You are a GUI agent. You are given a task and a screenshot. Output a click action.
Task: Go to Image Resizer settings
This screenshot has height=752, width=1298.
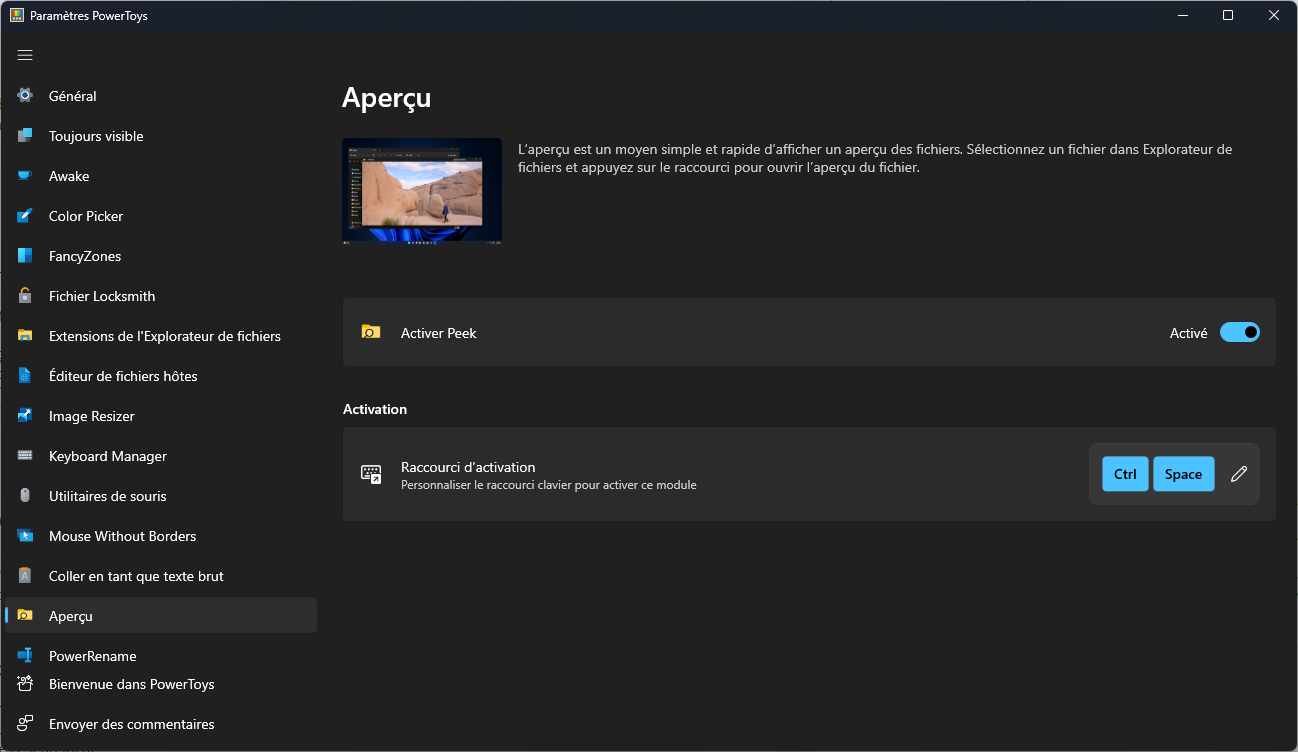(x=161, y=416)
